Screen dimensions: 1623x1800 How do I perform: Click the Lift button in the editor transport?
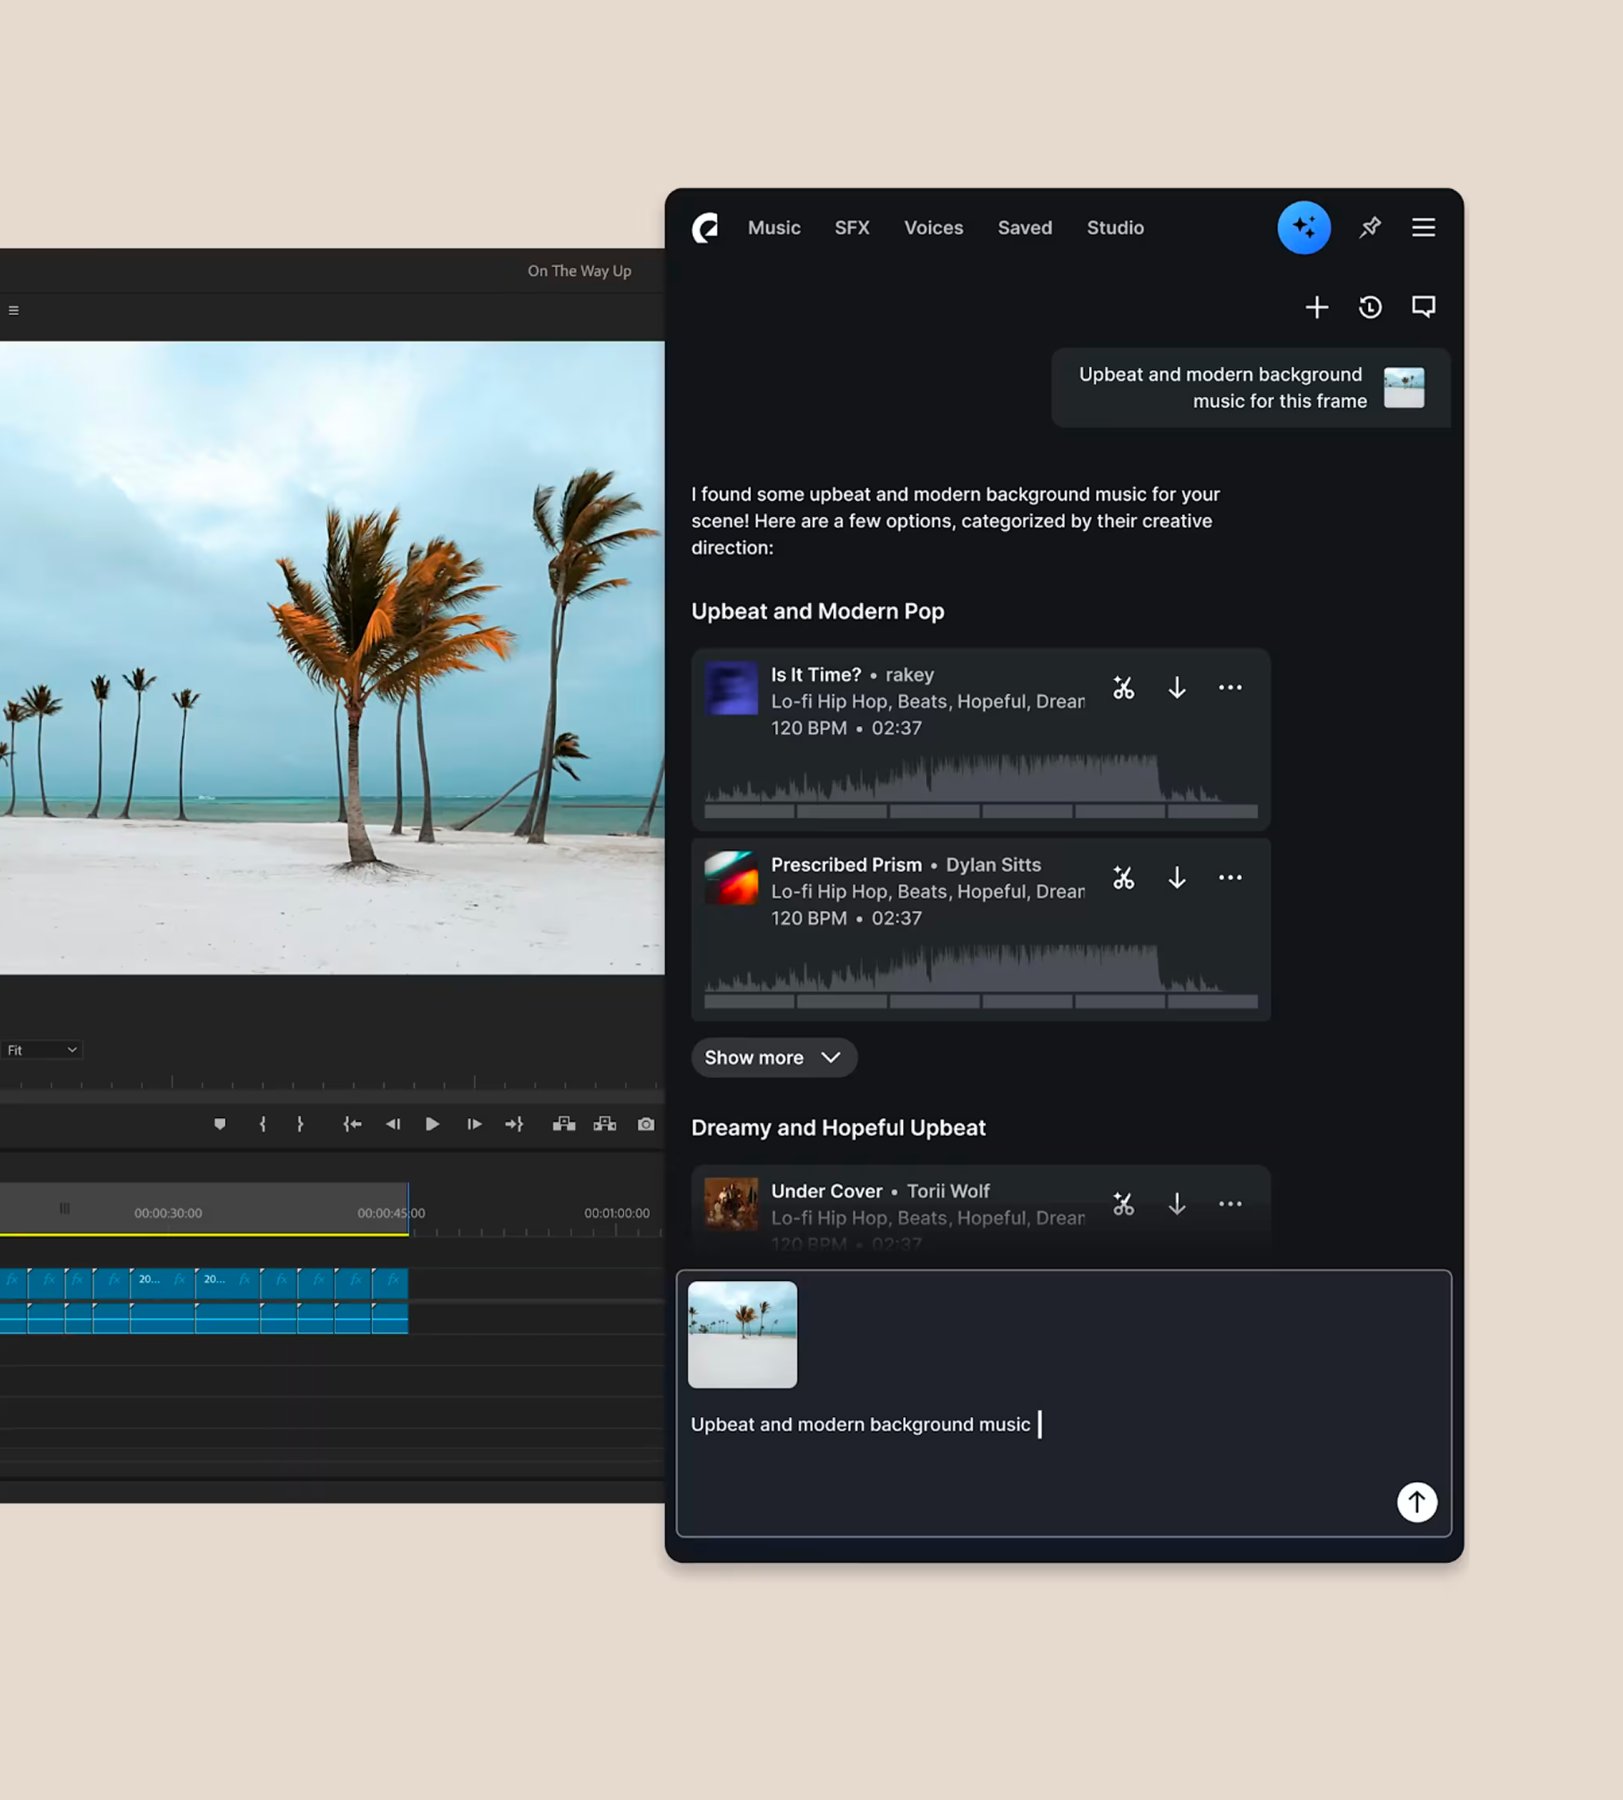pyautogui.click(x=564, y=1125)
